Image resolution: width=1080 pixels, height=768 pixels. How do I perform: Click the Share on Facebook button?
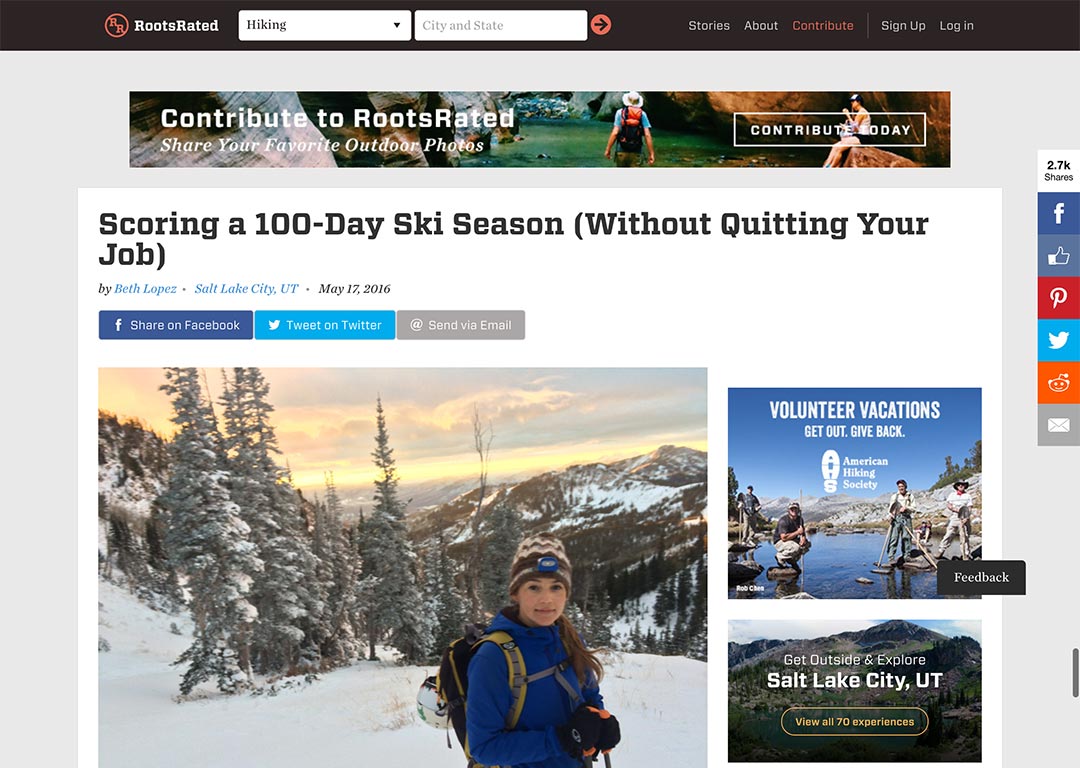[176, 325]
